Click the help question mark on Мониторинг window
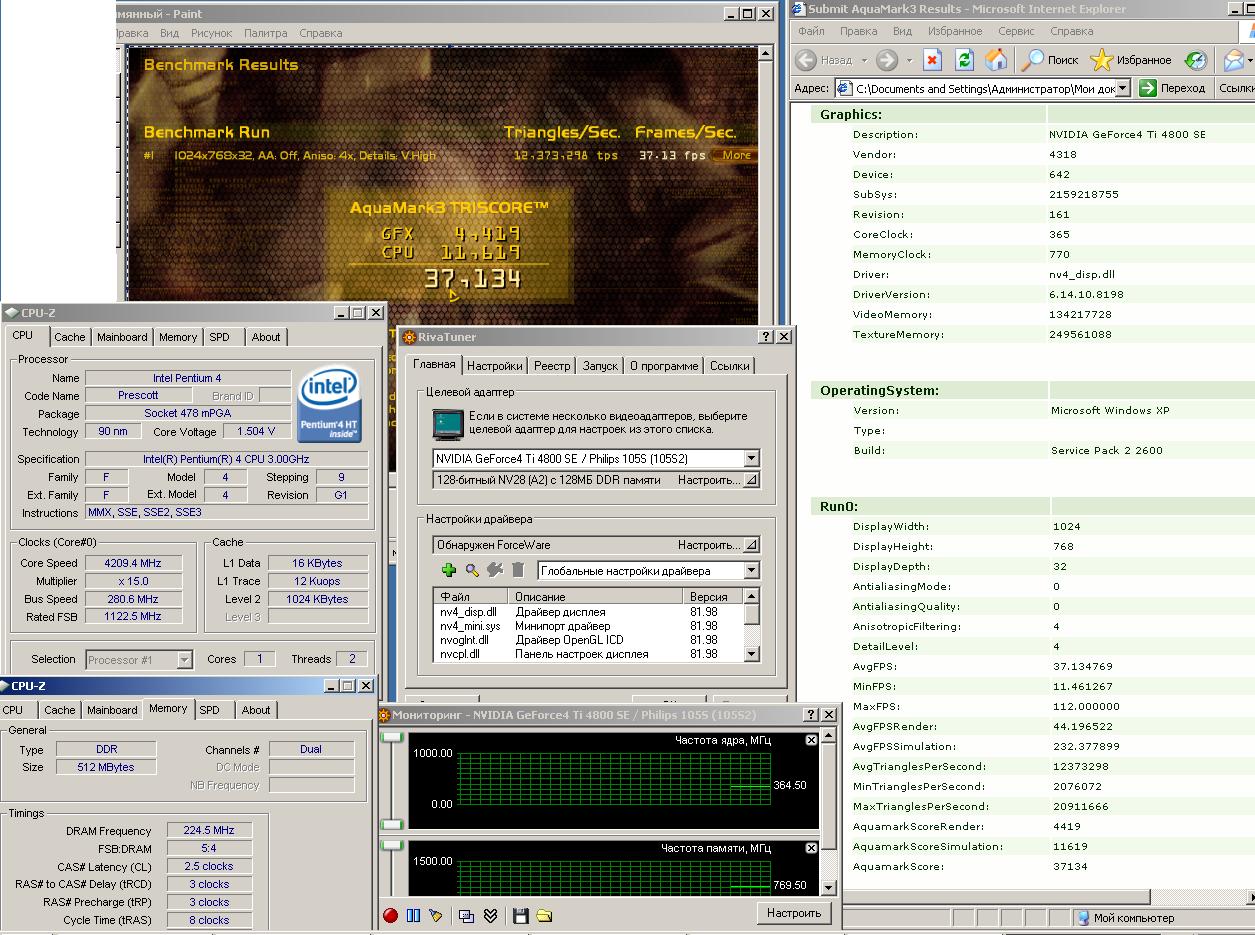Image resolution: width=1255 pixels, height=935 pixels. point(811,715)
